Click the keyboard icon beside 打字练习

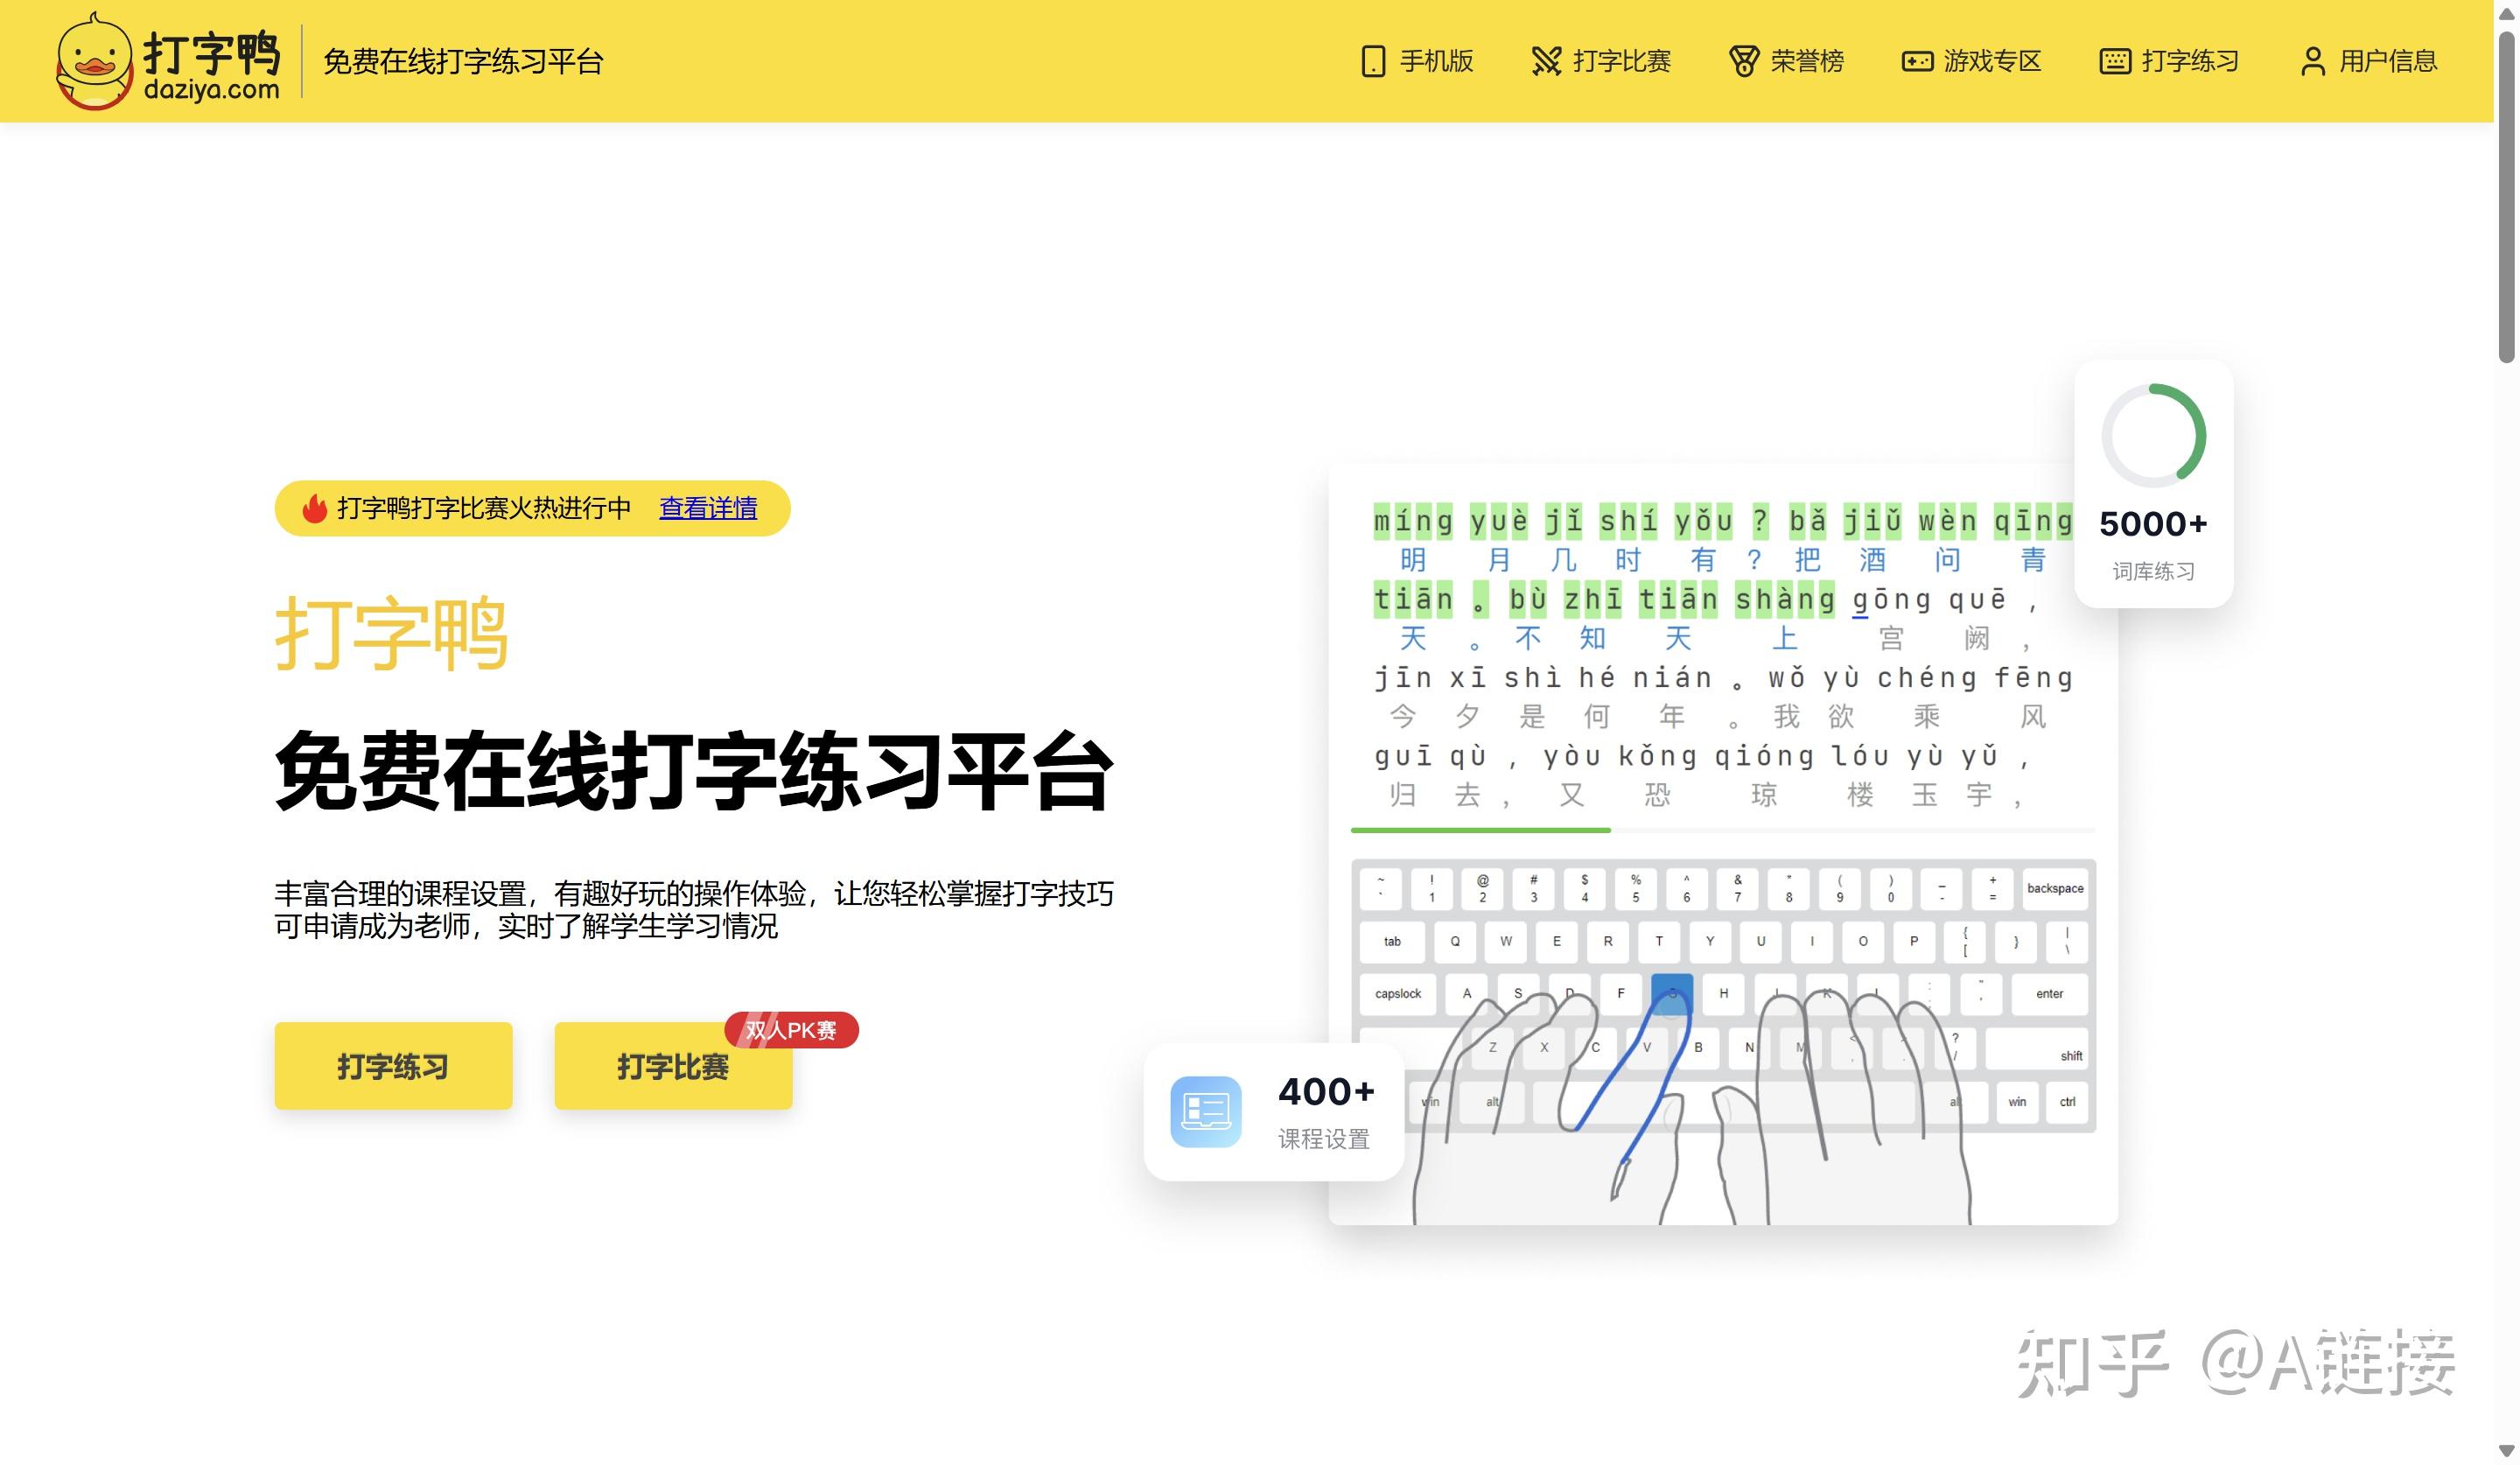[x=2115, y=61]
